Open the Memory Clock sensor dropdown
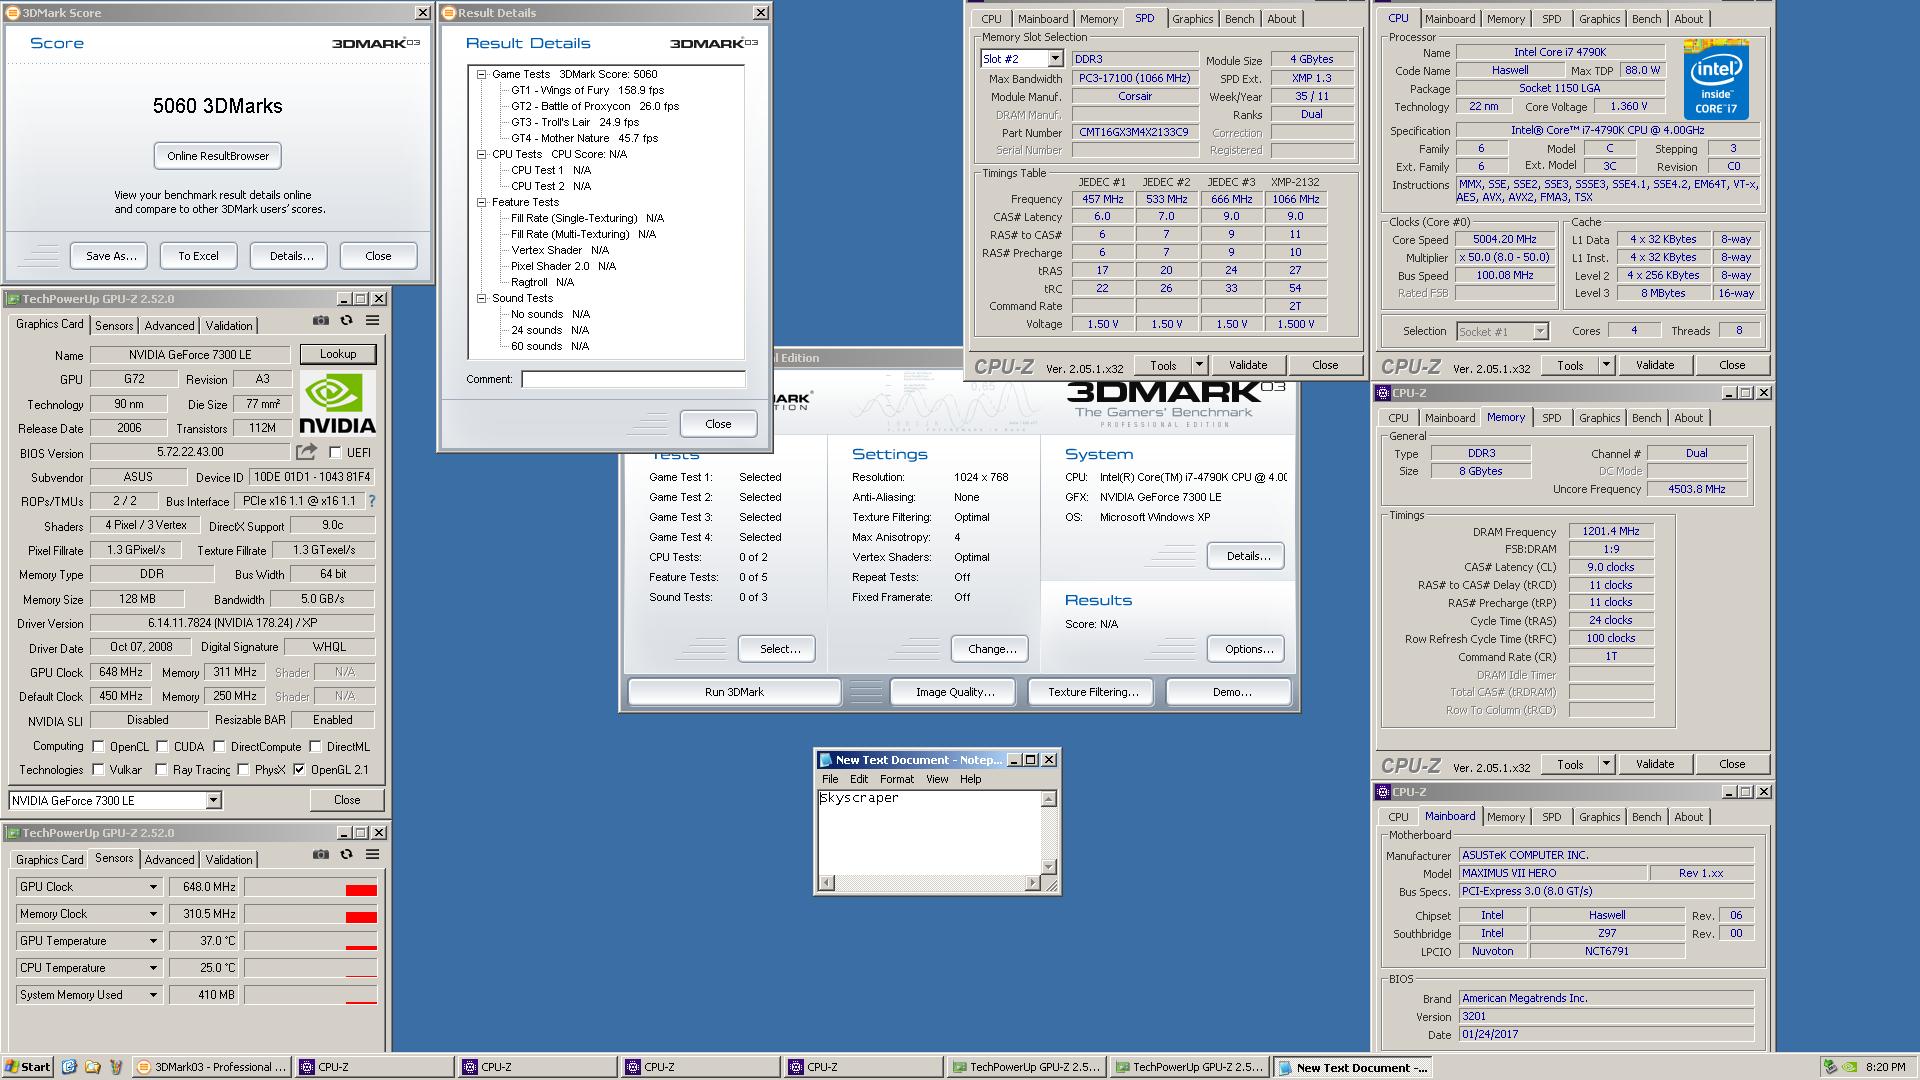1920x1080 pixels. click(x=153, y=914)
